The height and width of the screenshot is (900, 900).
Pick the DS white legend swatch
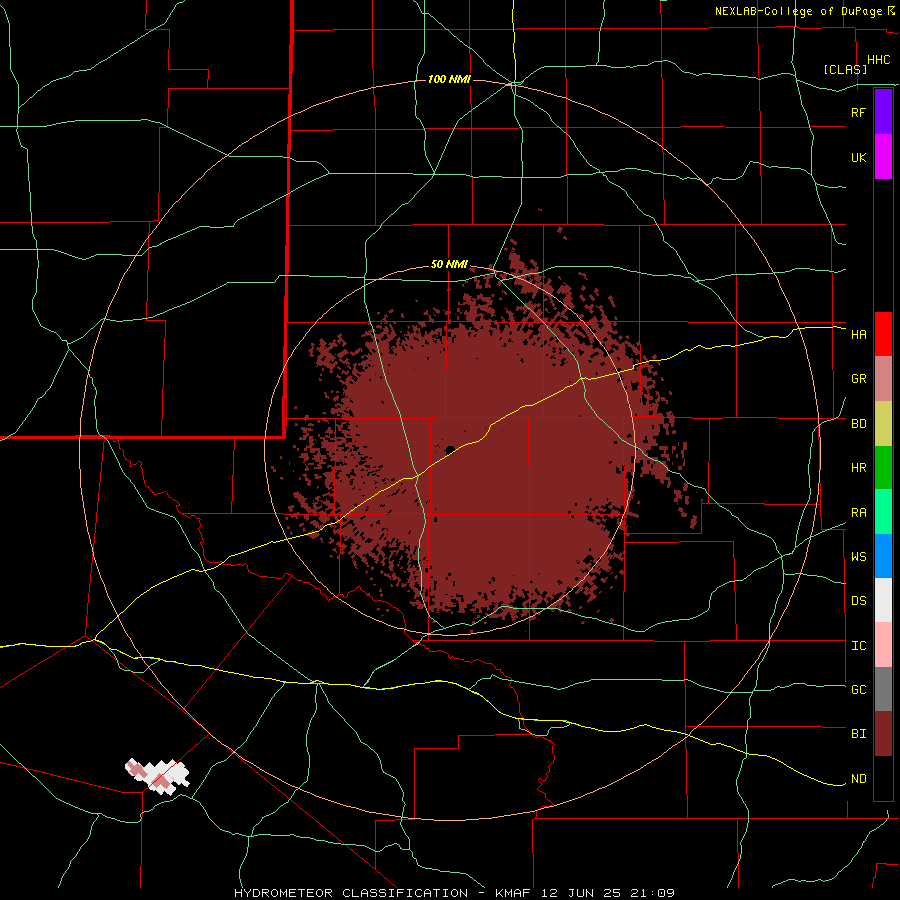click(x=883, y=600)
